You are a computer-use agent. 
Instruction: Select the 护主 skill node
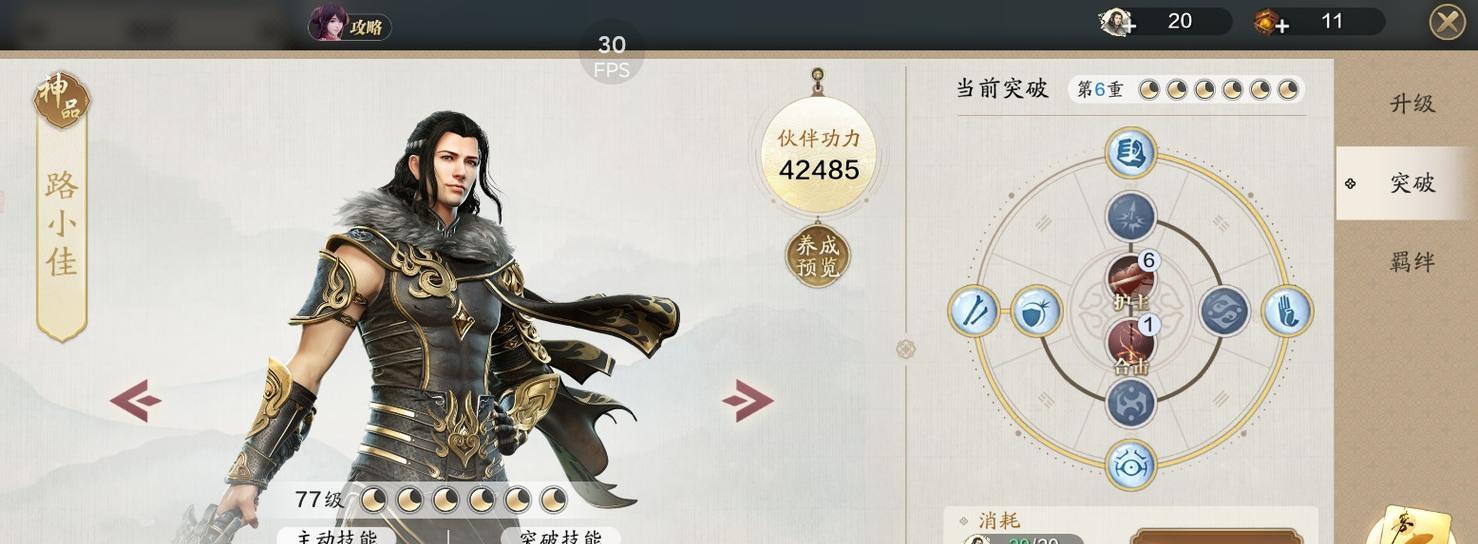tap(1131, 281)
